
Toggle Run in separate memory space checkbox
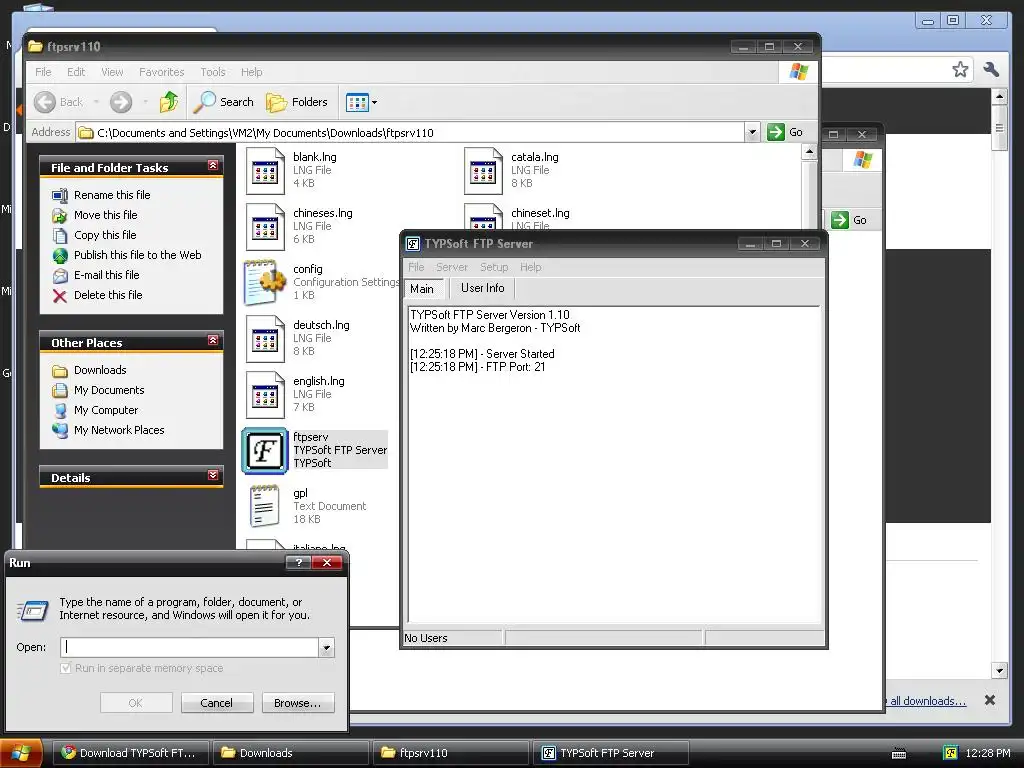point(65,668)
